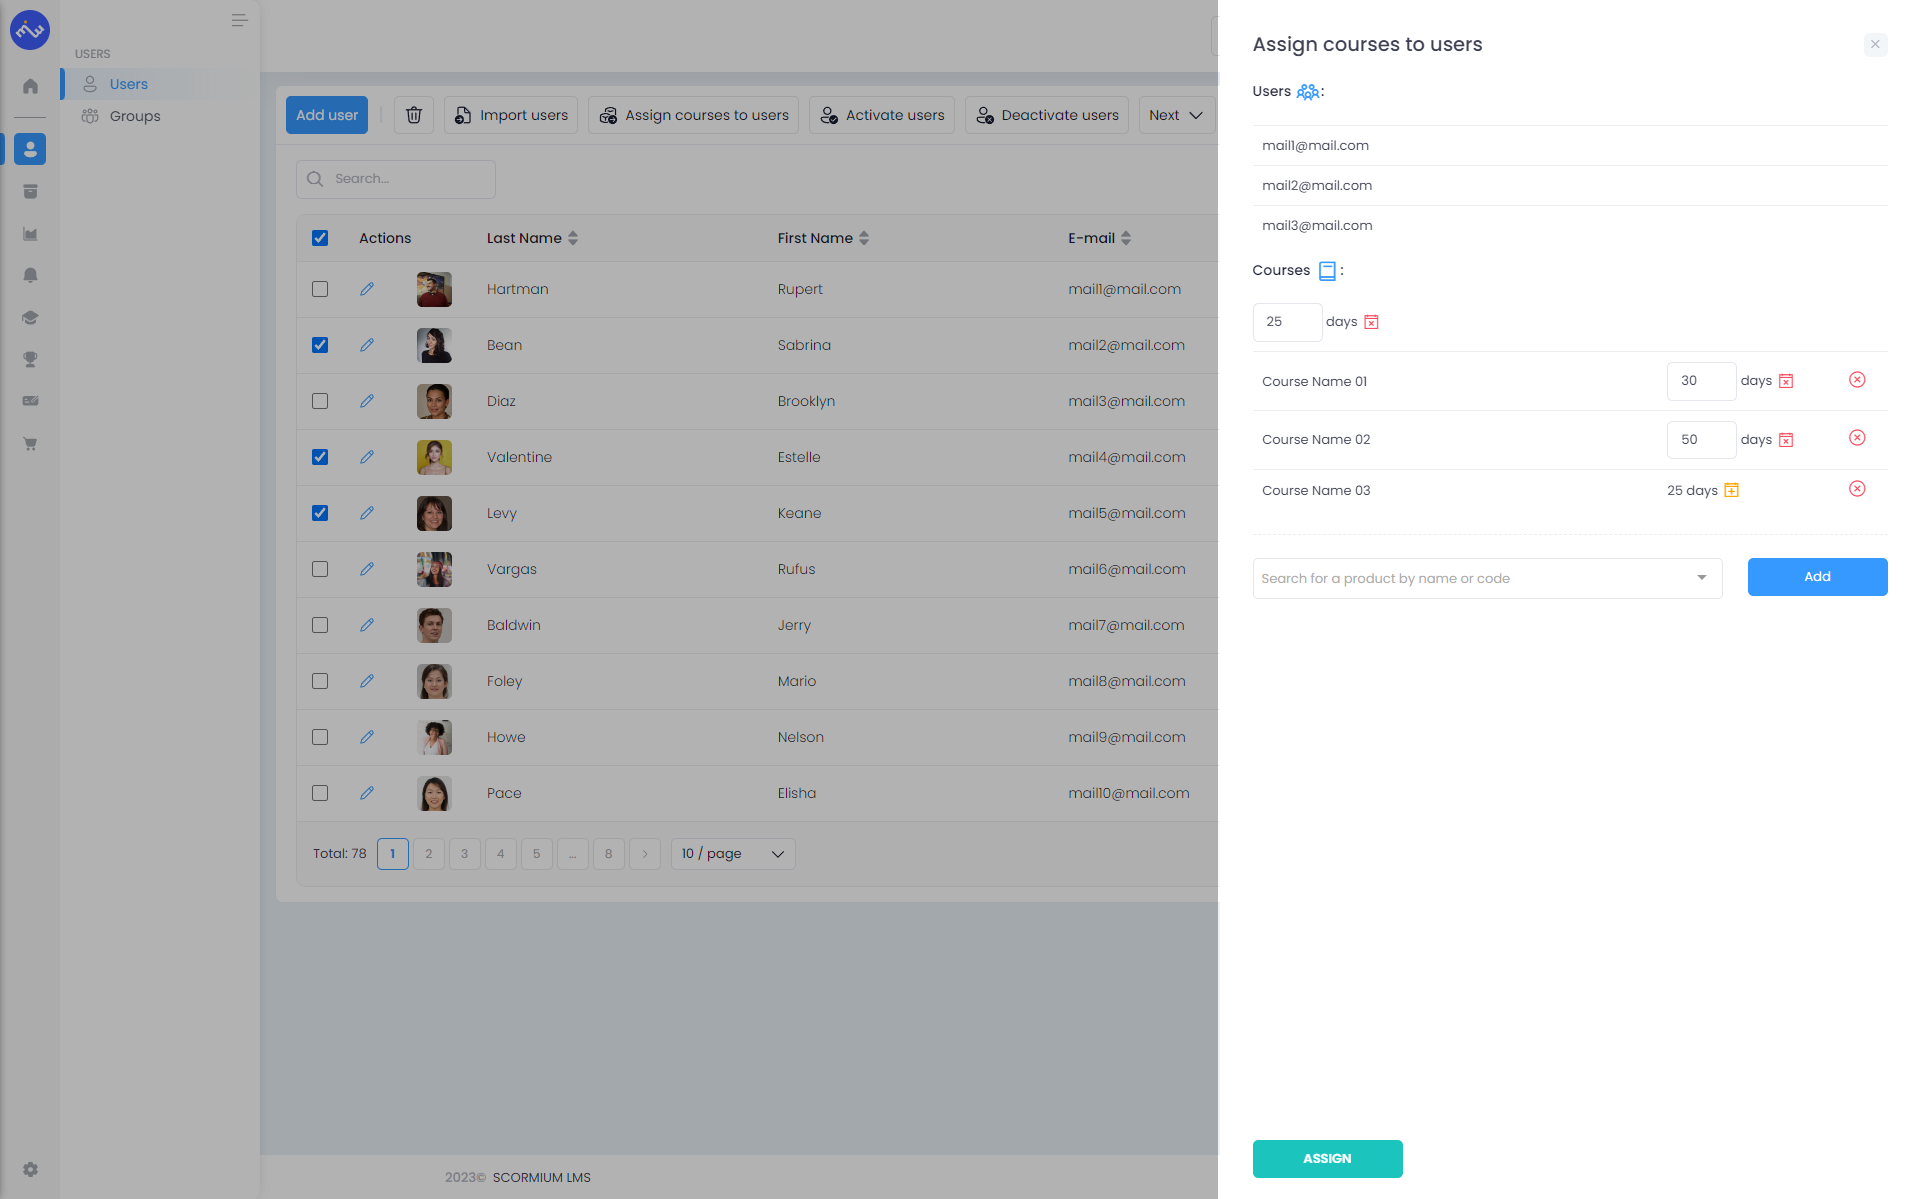Screen dimensions: 1920x1199
Task: Open the shopping cart sidebar icon
Action: click(30, 443)
